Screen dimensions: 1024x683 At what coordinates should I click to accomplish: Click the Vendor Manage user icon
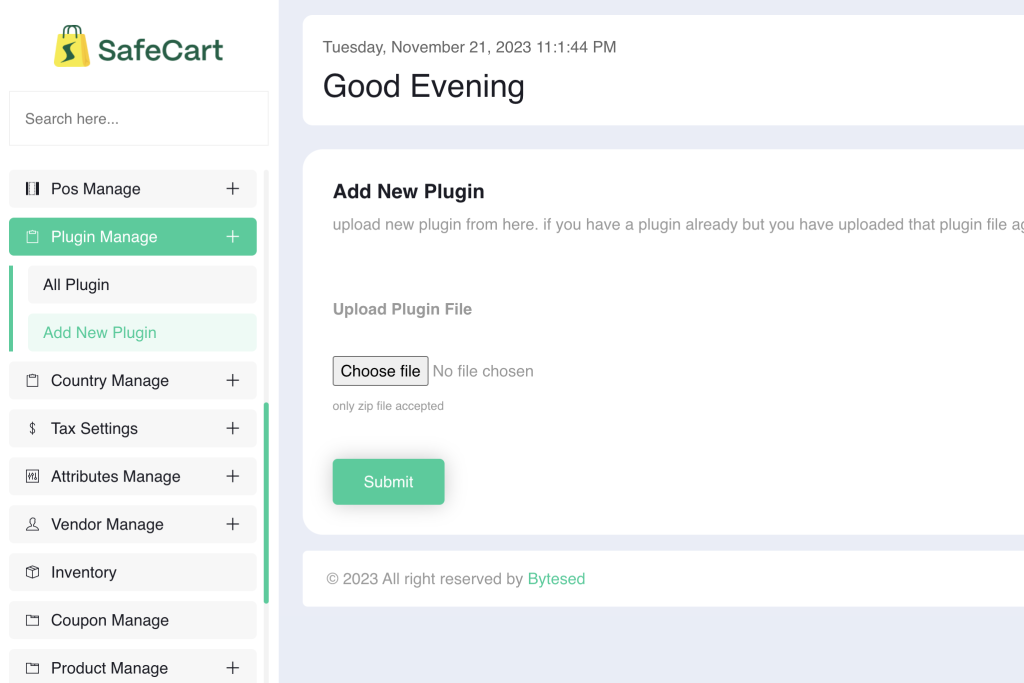(32, 524)
